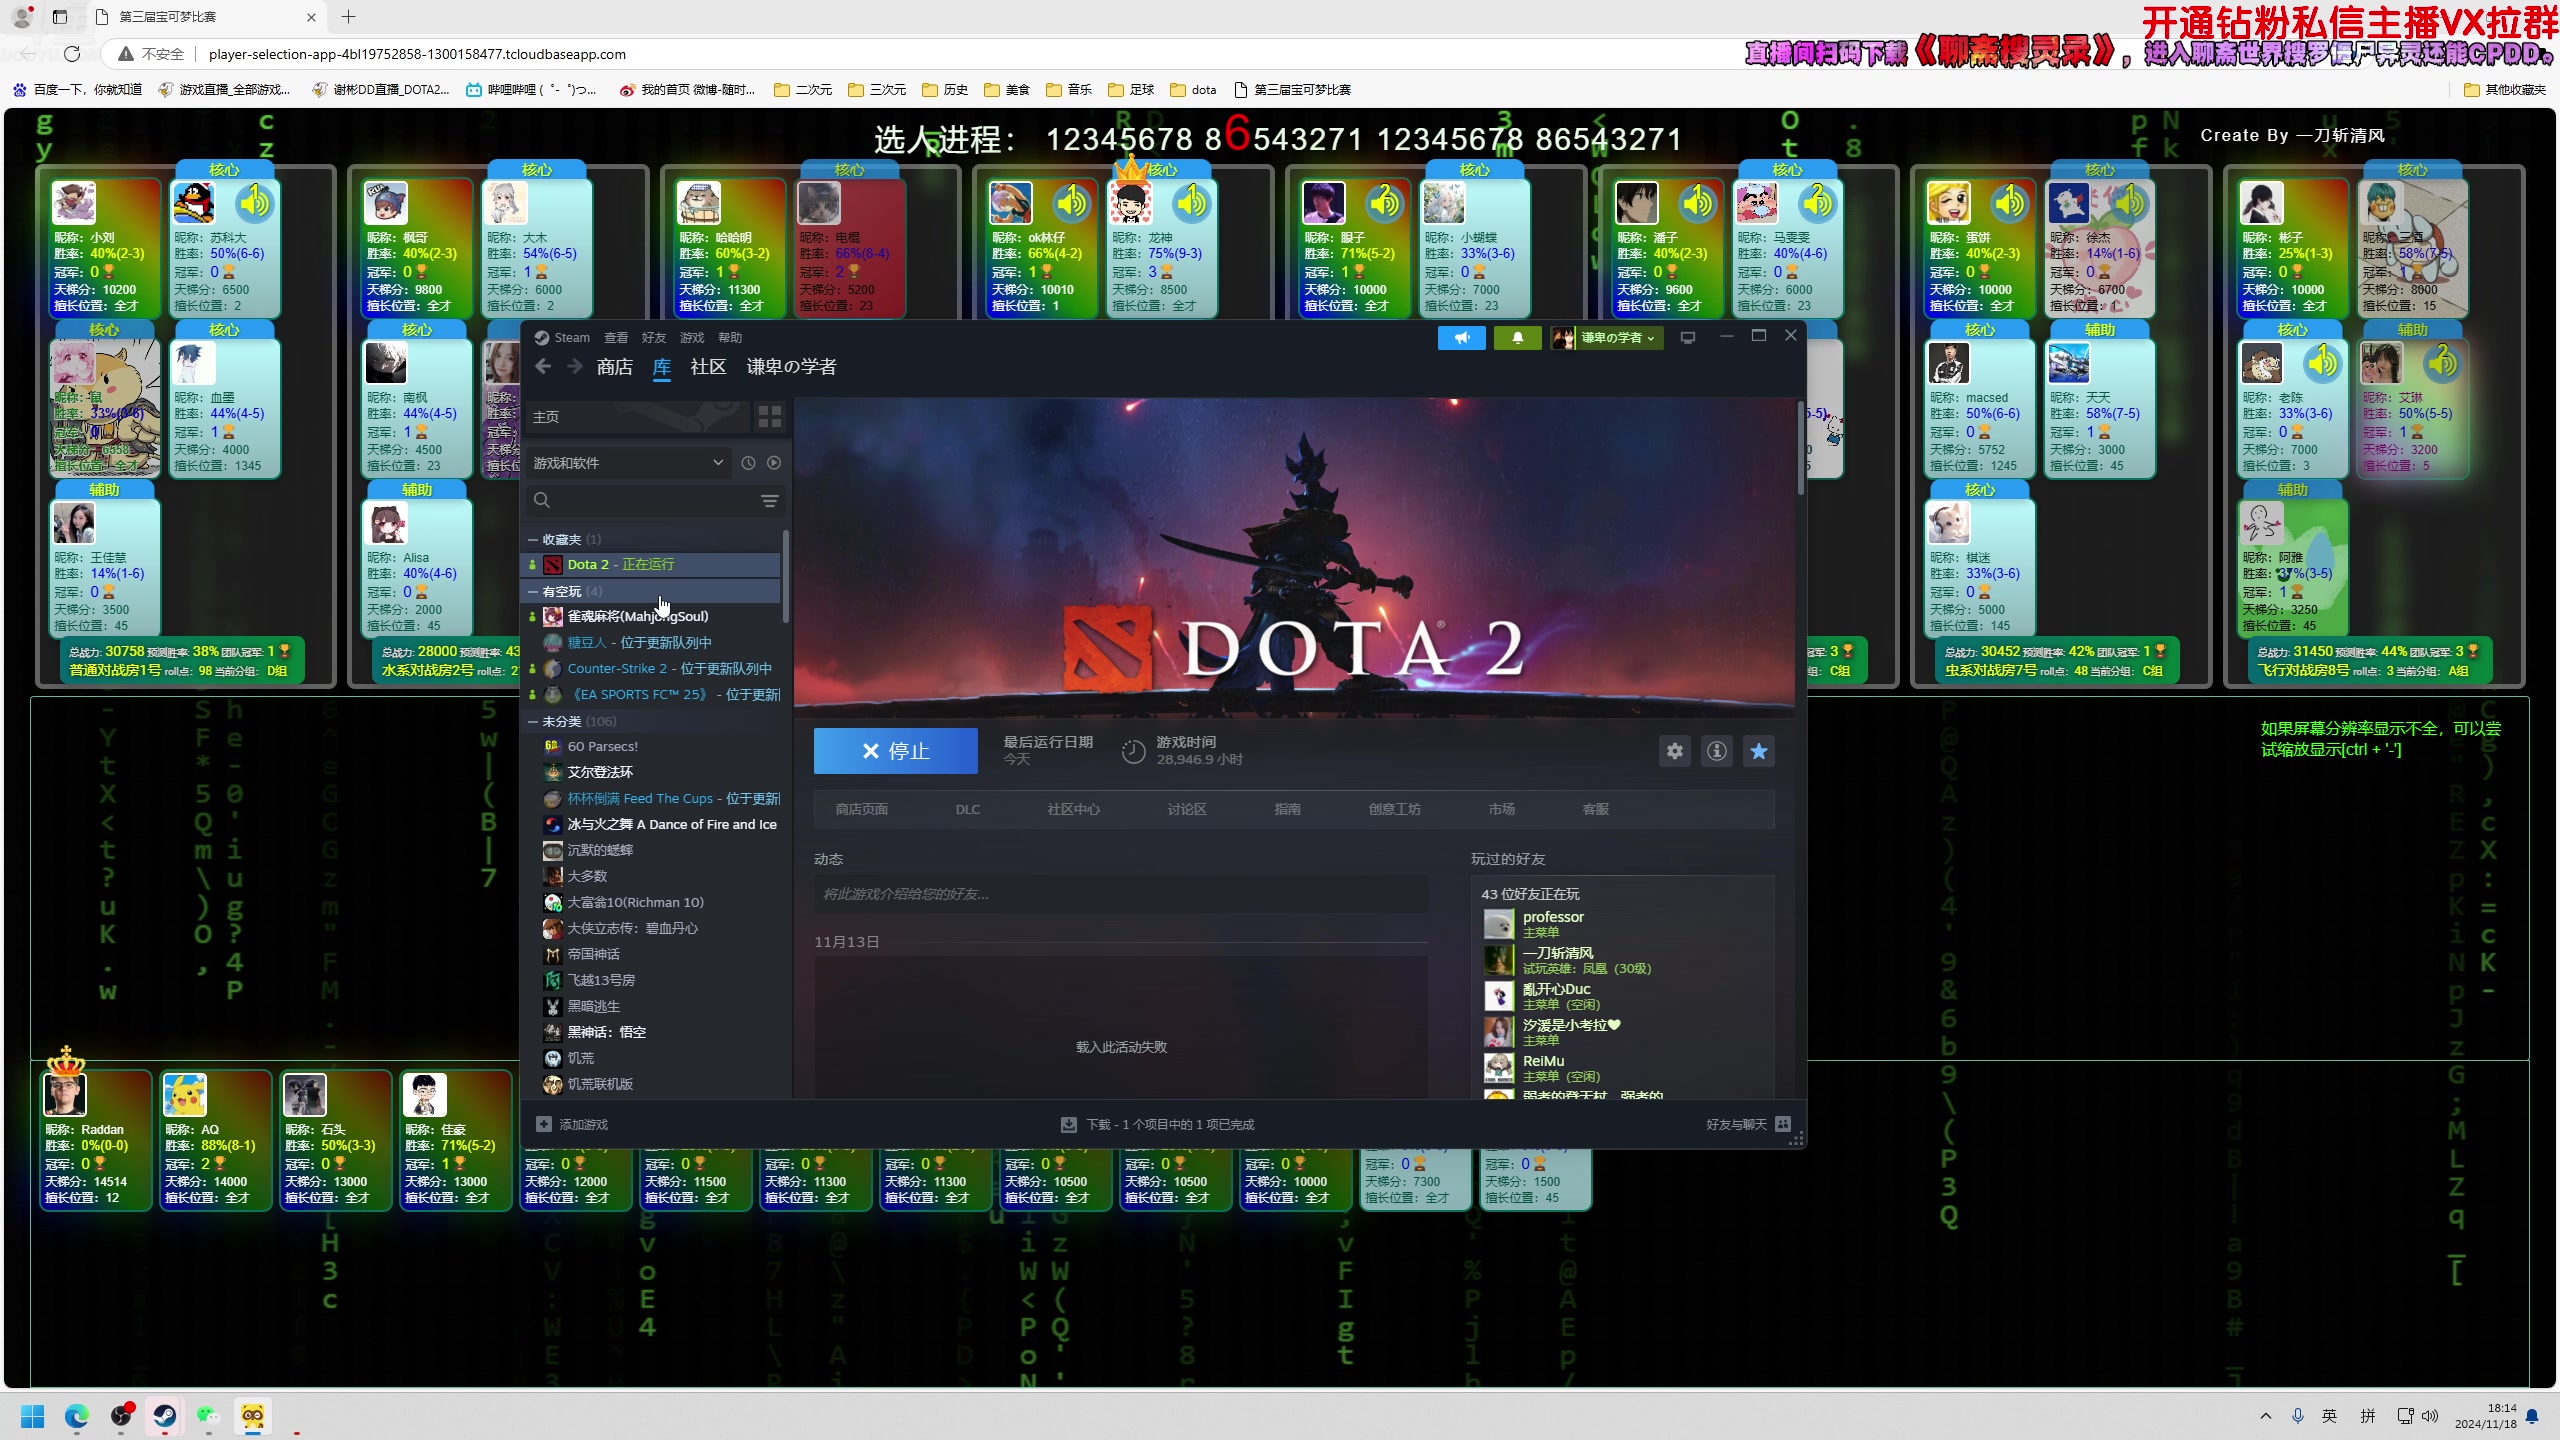Expand 游戏和软件 library filter dropdown
The image size is (2560, 1440).
coord(628,463)
